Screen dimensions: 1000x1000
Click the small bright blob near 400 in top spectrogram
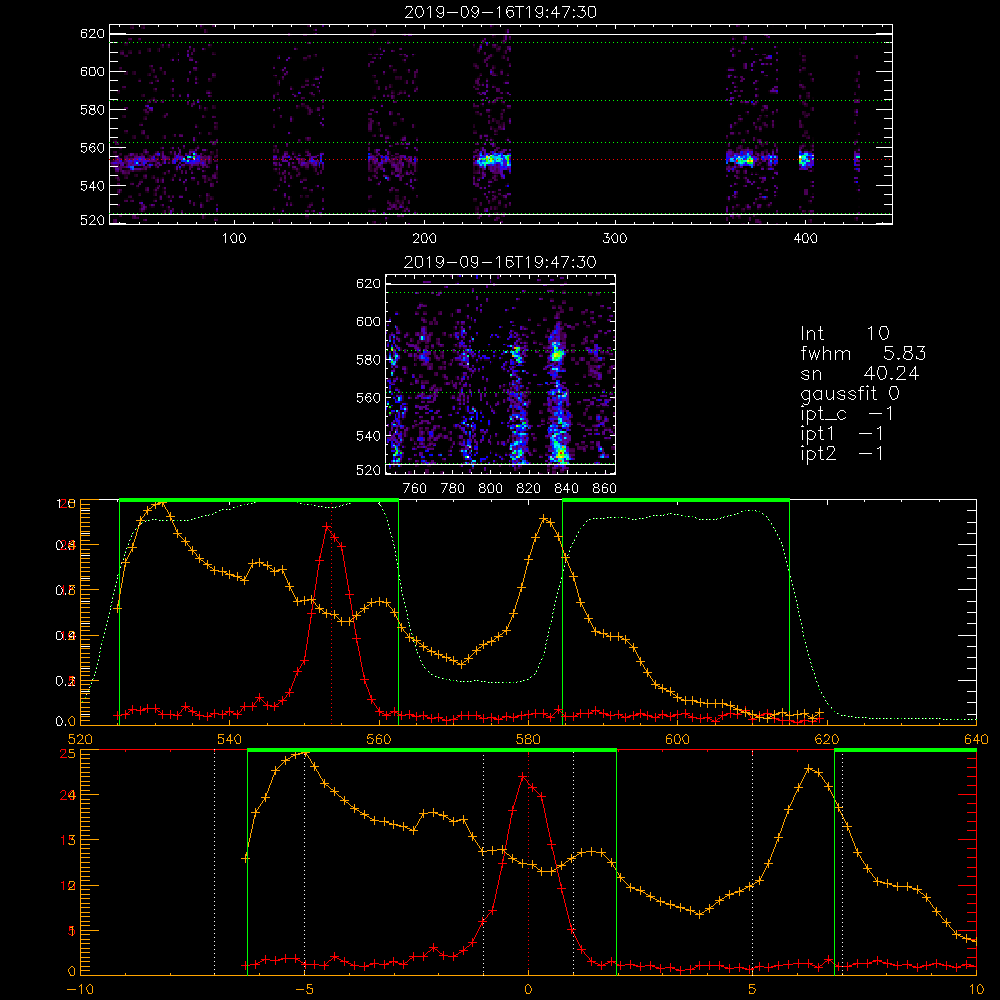[x=806, y=159]
